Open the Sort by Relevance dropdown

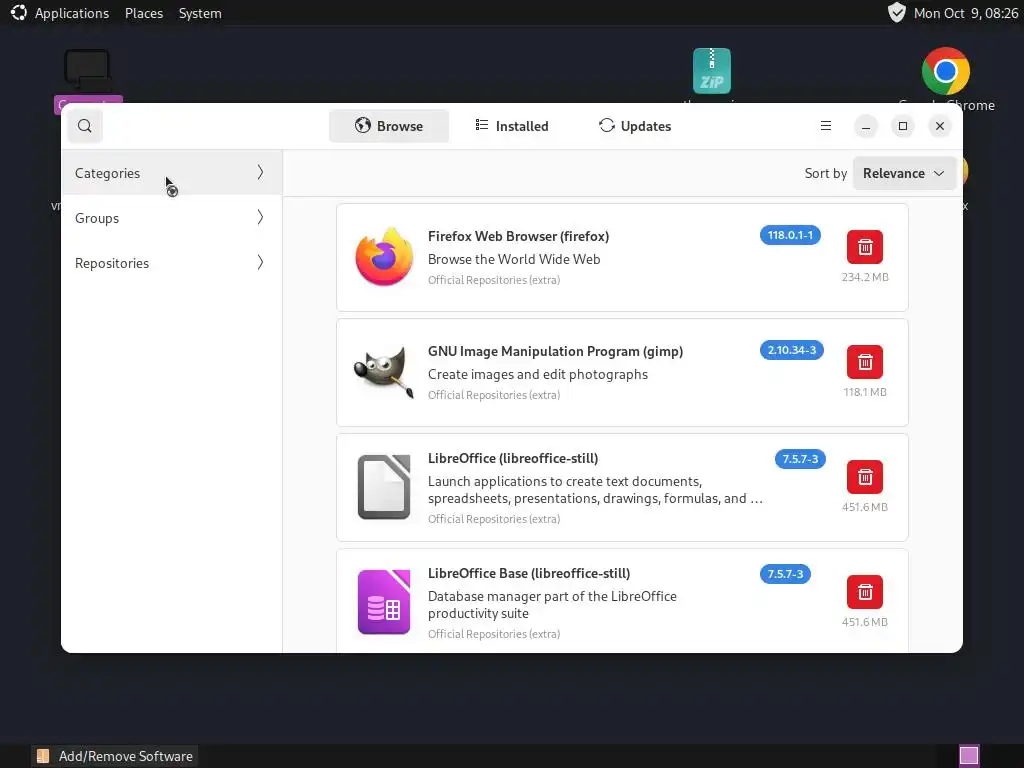click(x=904, y=173)
